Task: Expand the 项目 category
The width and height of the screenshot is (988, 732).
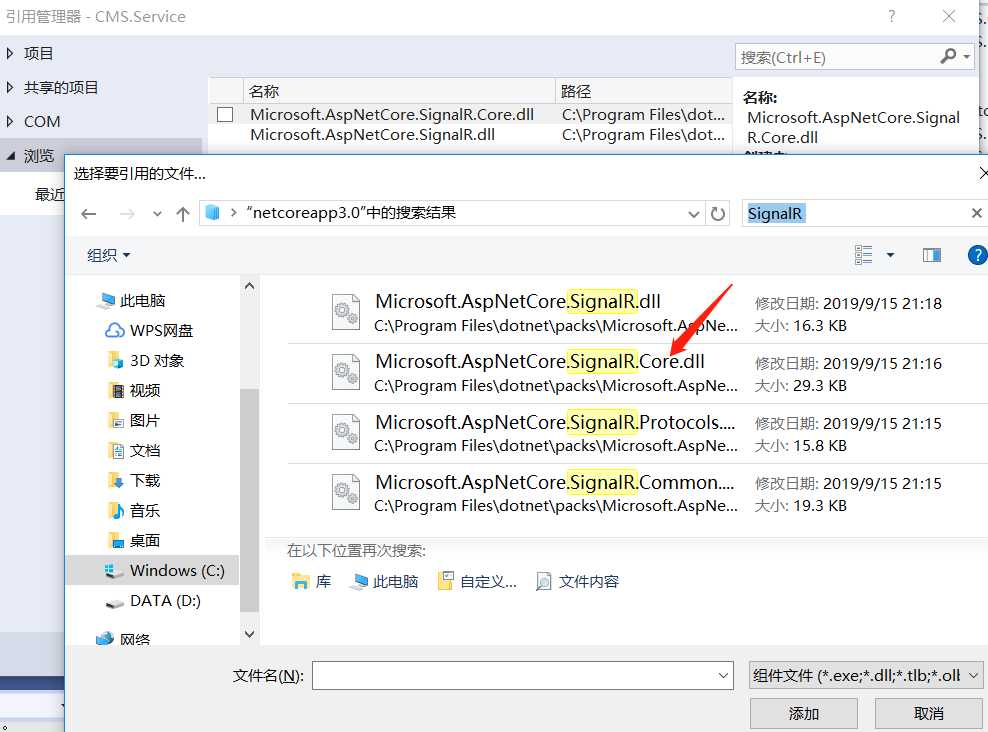Action: (10, 54)
